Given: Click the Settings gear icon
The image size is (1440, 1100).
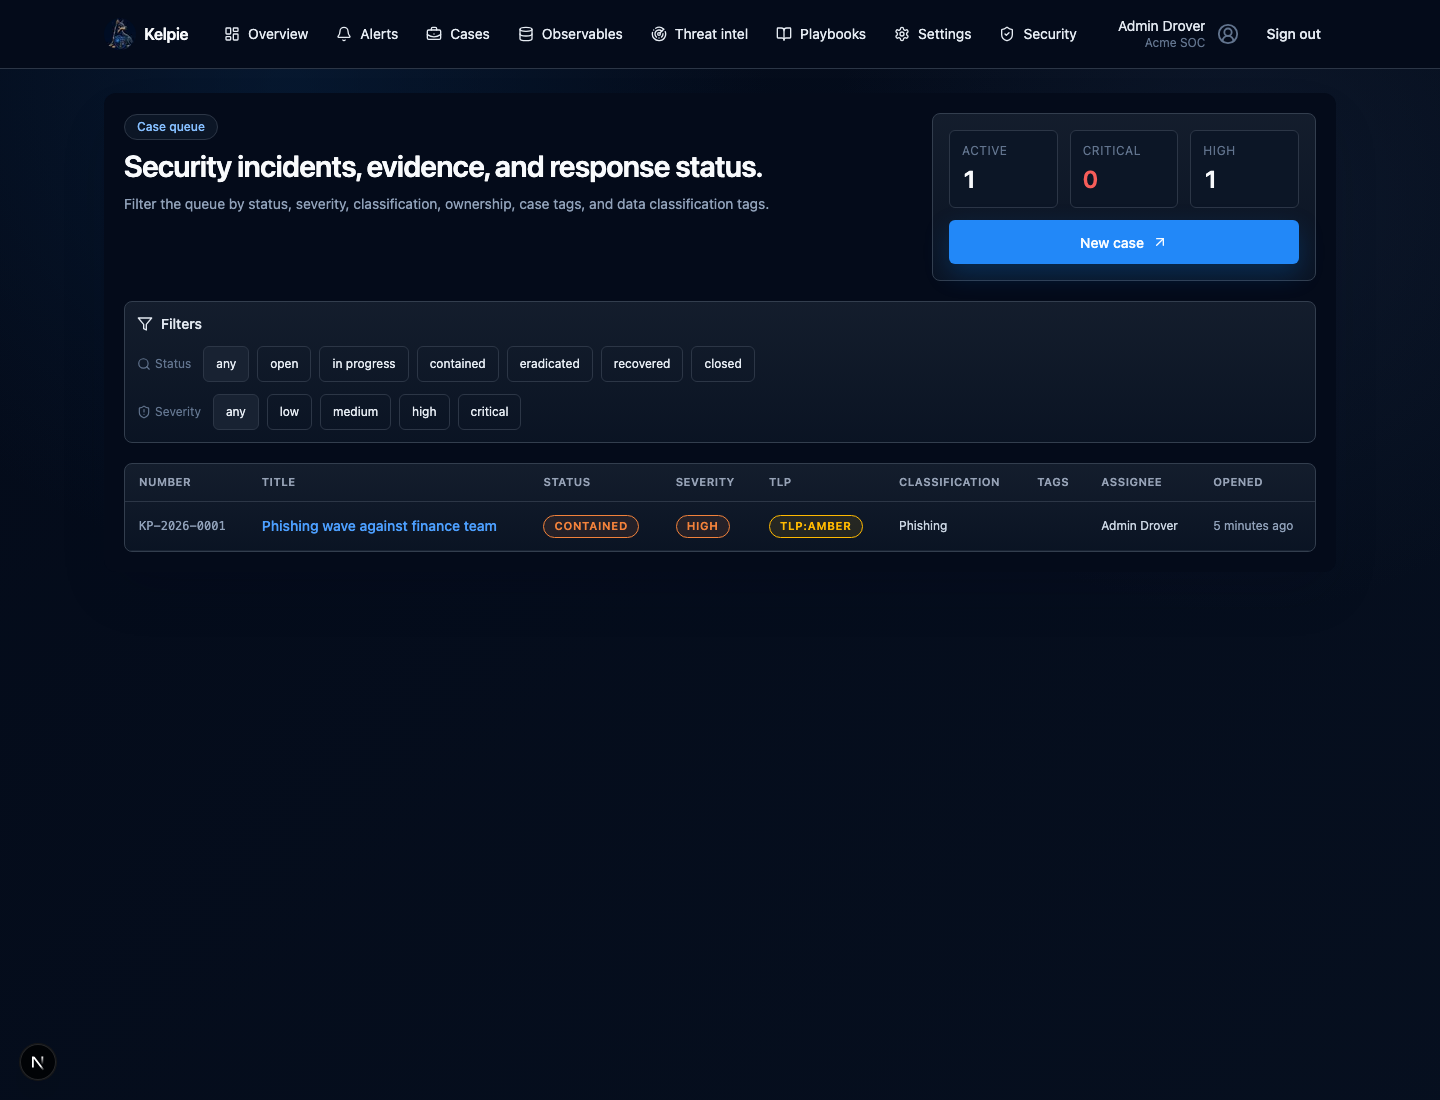Looking at the screenshot, I should (902, 34).
